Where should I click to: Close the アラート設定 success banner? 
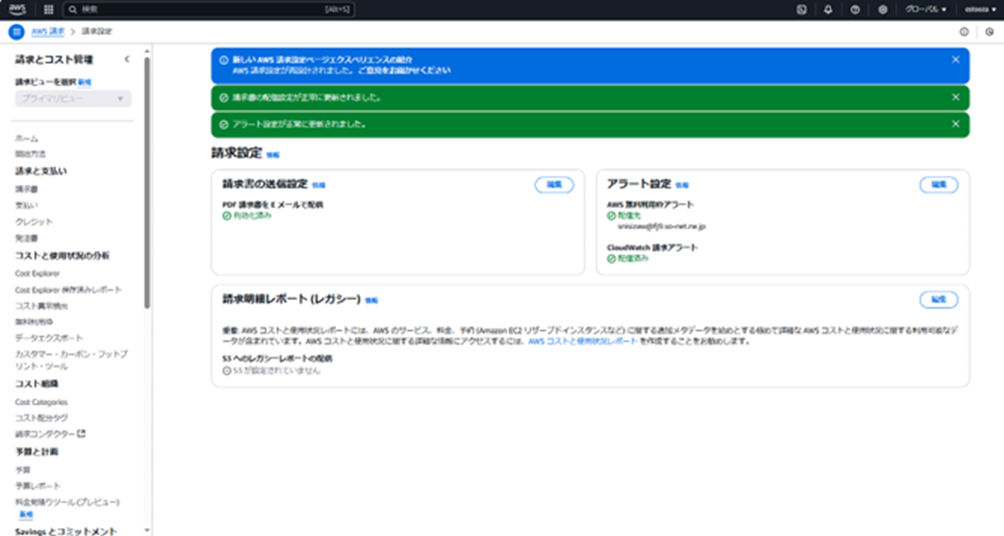tap(955, 124)
